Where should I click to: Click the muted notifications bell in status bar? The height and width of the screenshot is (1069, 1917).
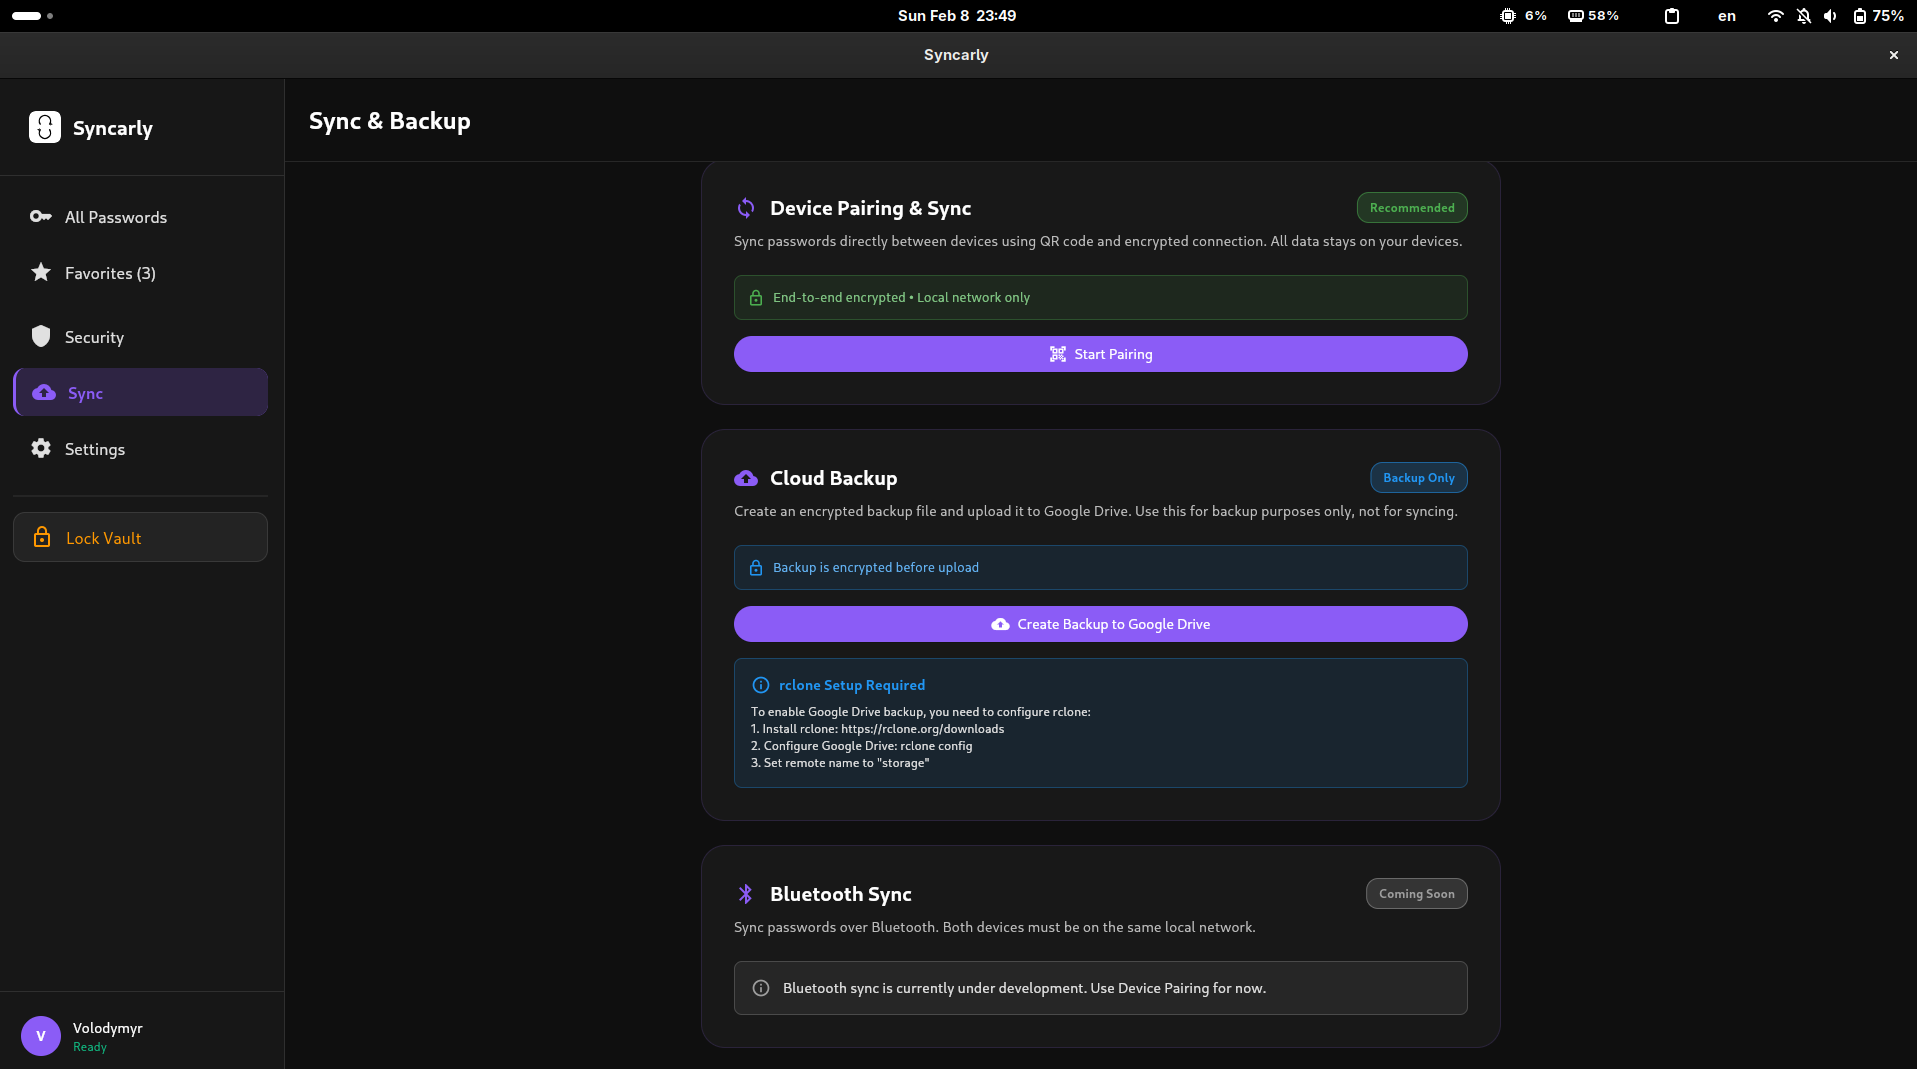1802,16
